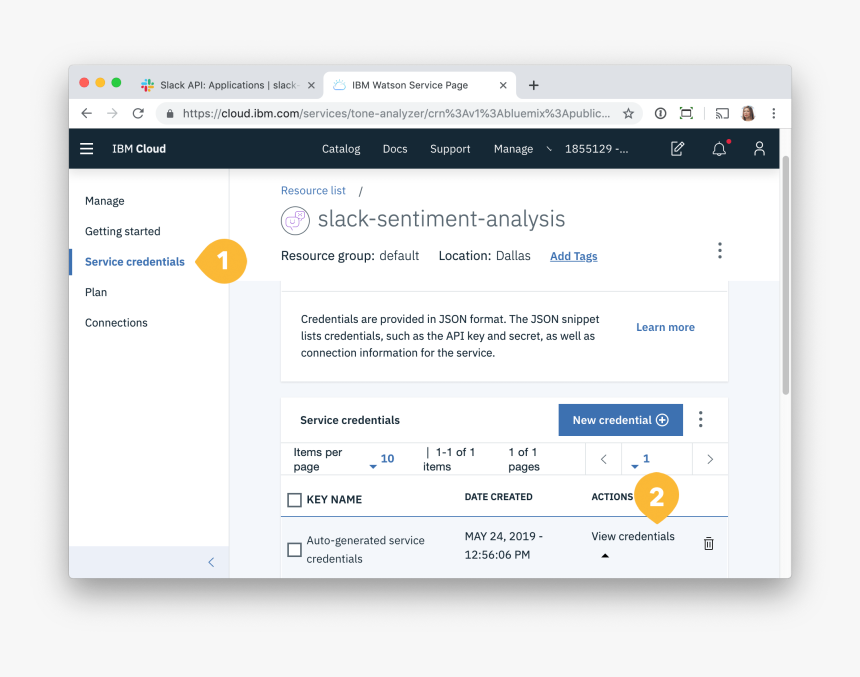
Task: Open the resource actions three-dot menu
Action: click(x=720, y=251)
